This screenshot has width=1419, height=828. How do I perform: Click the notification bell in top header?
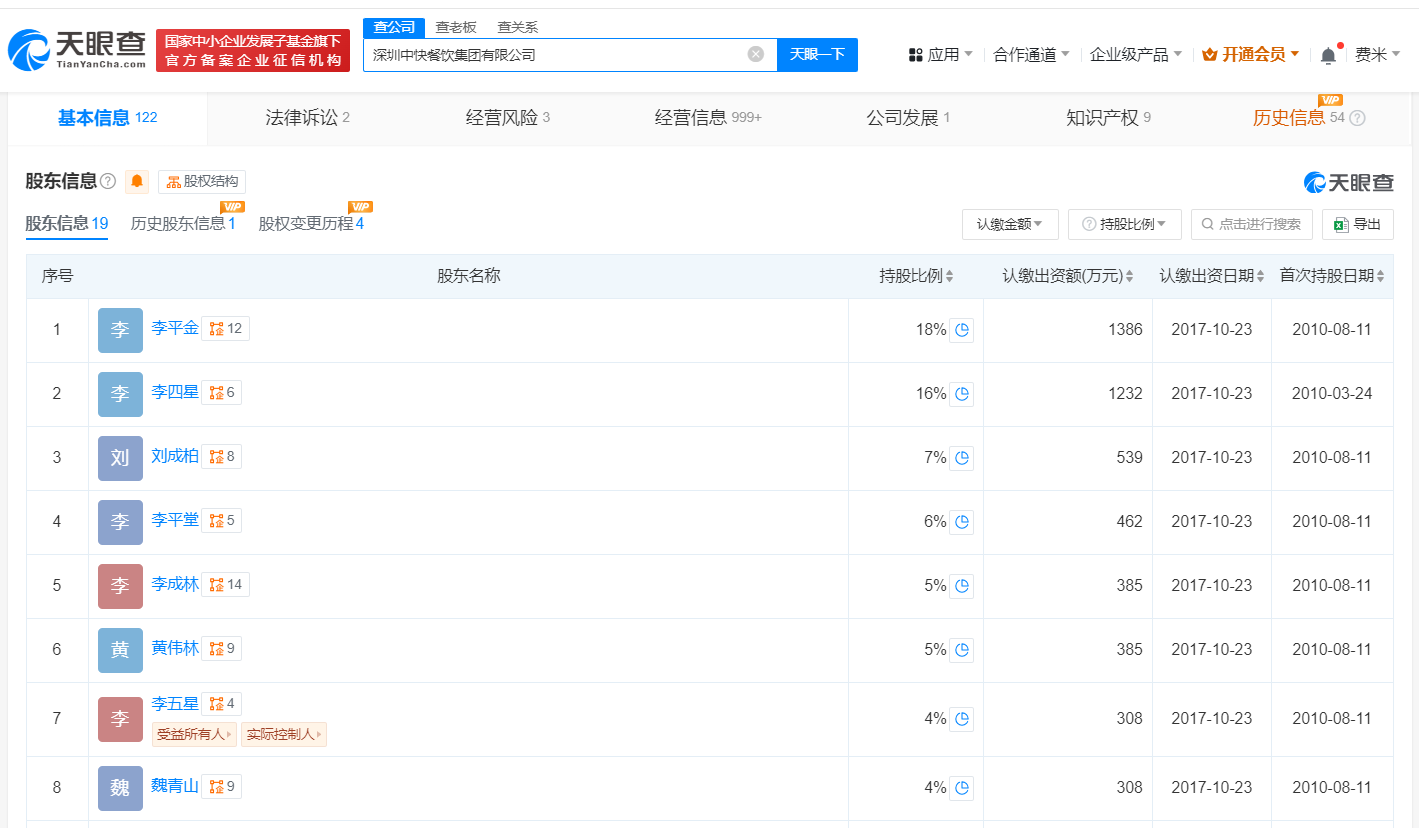tap(1328, 55)
